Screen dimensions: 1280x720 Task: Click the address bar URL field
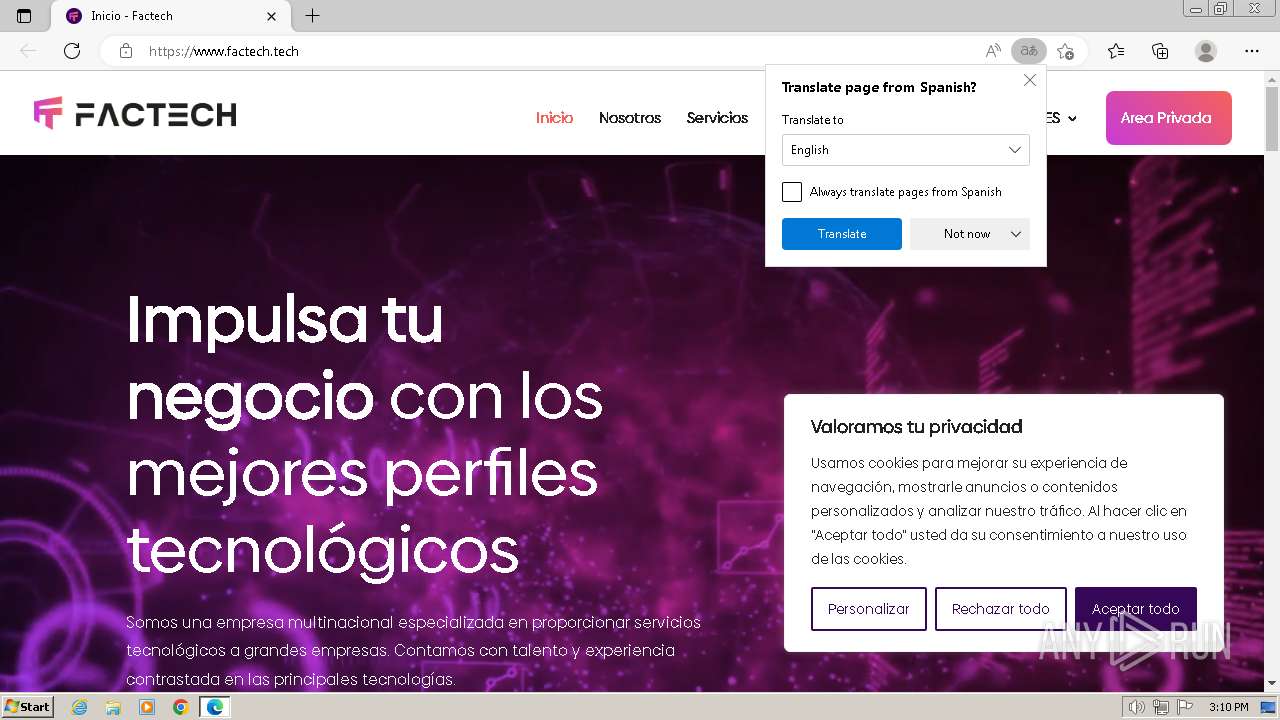(560, 51)
